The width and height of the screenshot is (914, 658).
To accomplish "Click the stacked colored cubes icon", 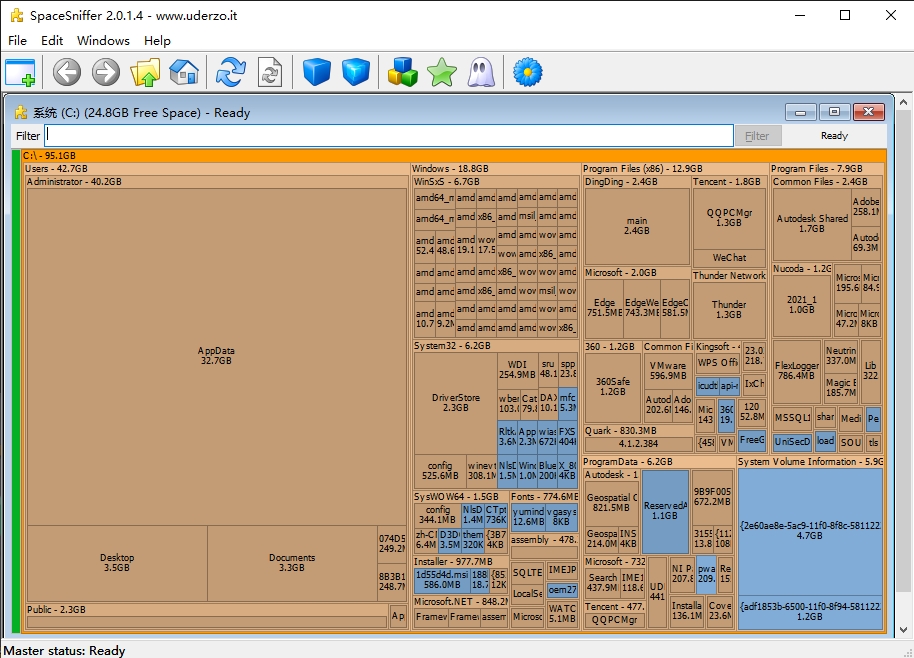I will [403, 72].
